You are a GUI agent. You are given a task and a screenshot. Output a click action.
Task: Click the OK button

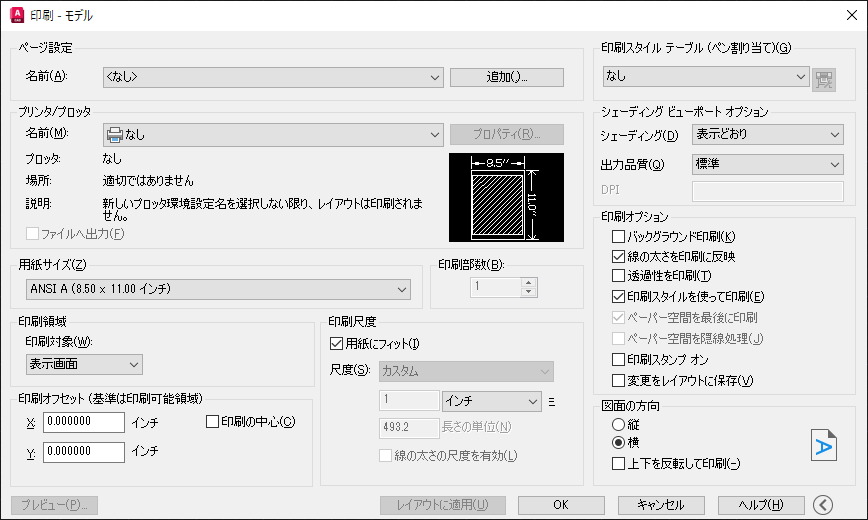[561, 504]
